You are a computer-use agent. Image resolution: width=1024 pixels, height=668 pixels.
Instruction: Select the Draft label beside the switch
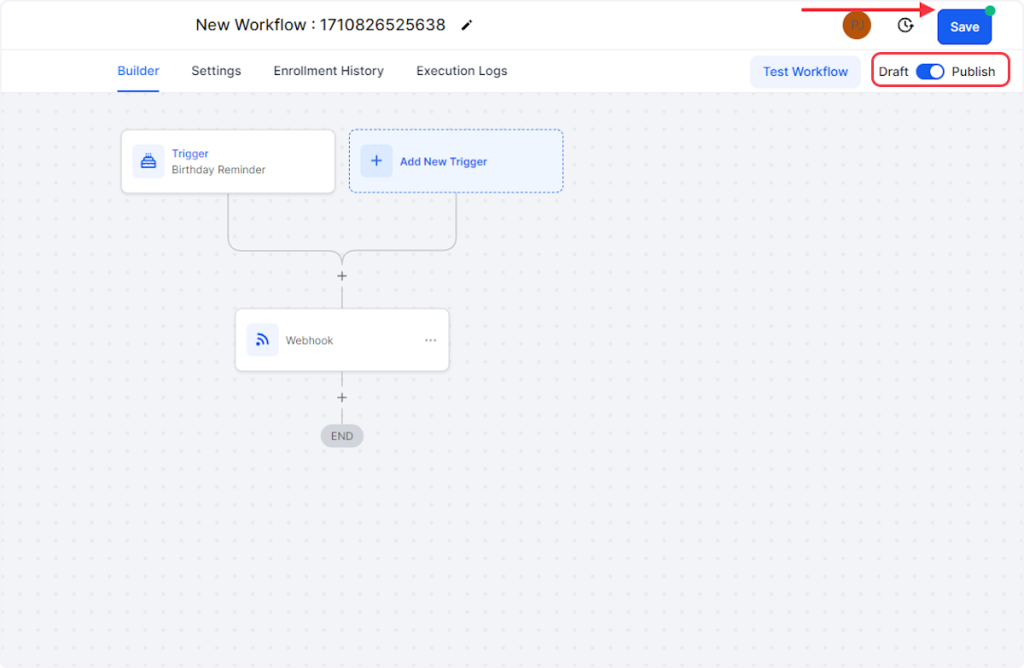point(893,72)
